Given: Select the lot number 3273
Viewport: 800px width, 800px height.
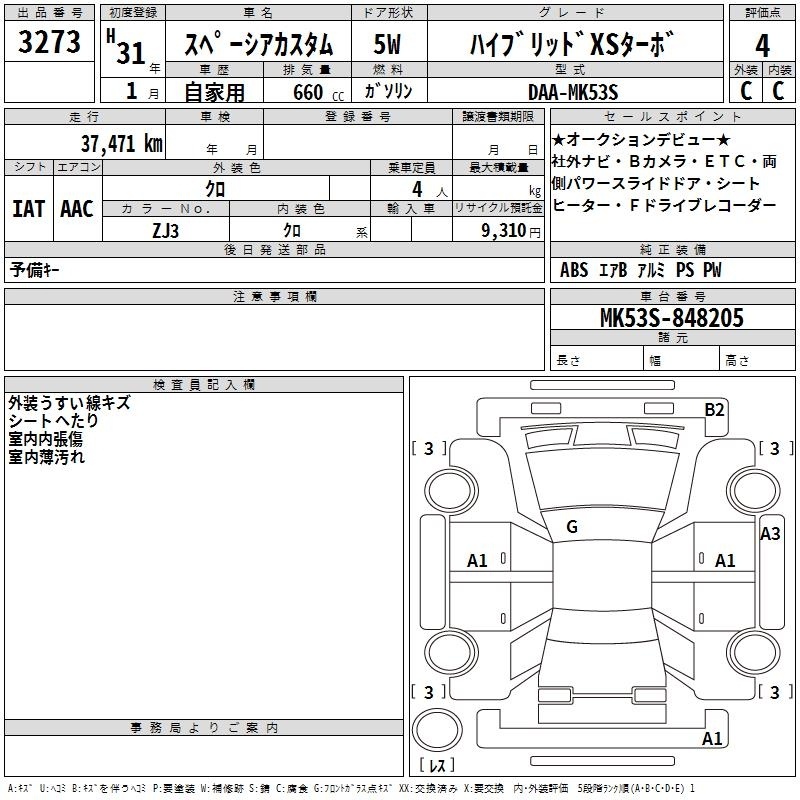Looking at the screenshot, I should pos(50,44).
